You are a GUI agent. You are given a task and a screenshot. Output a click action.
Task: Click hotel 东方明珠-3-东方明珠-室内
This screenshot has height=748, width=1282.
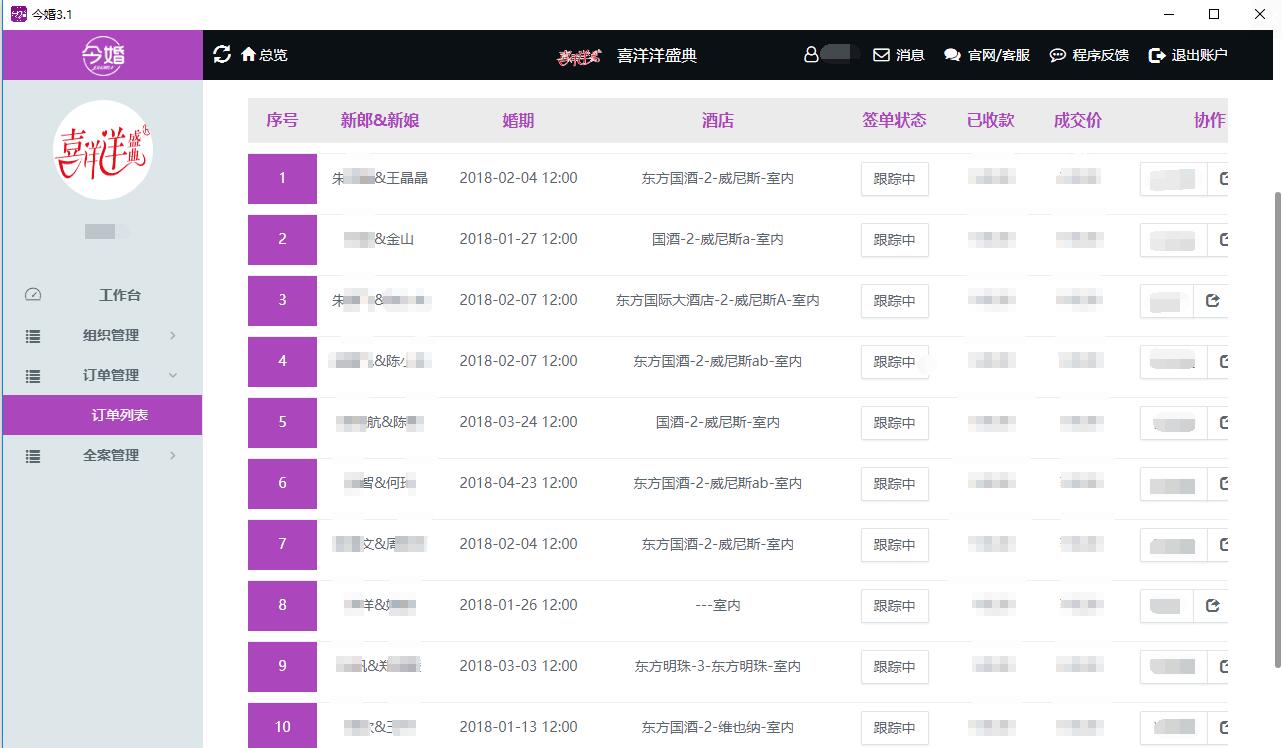(x=718, y=666)
